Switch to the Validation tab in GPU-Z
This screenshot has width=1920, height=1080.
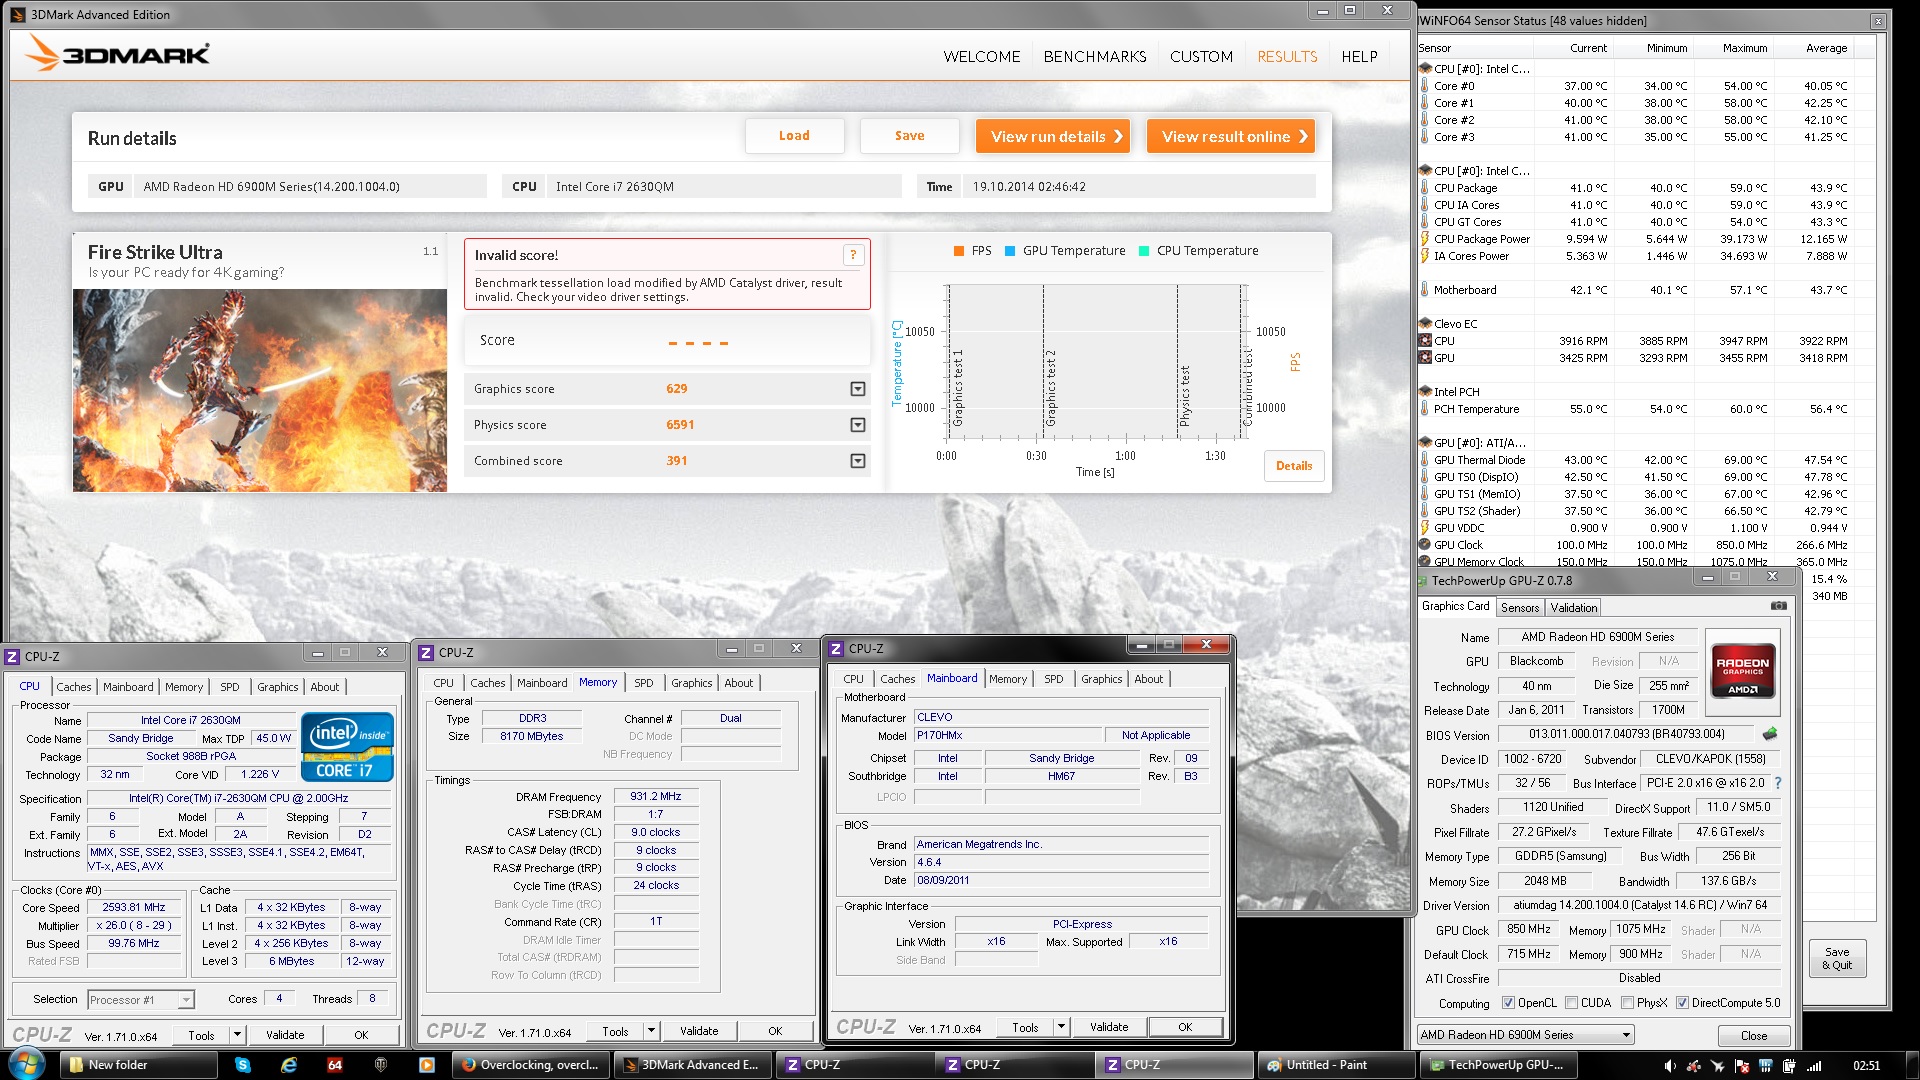point(1573,608)
